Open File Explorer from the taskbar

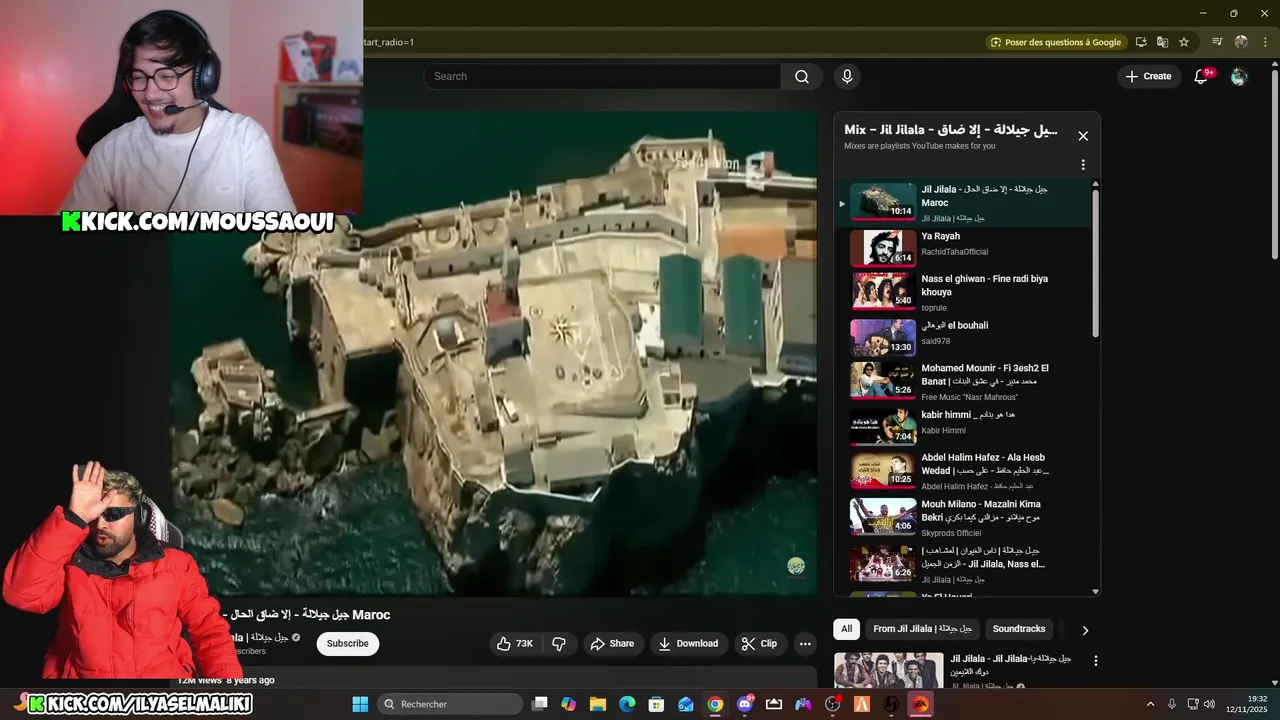click(598, 704)
